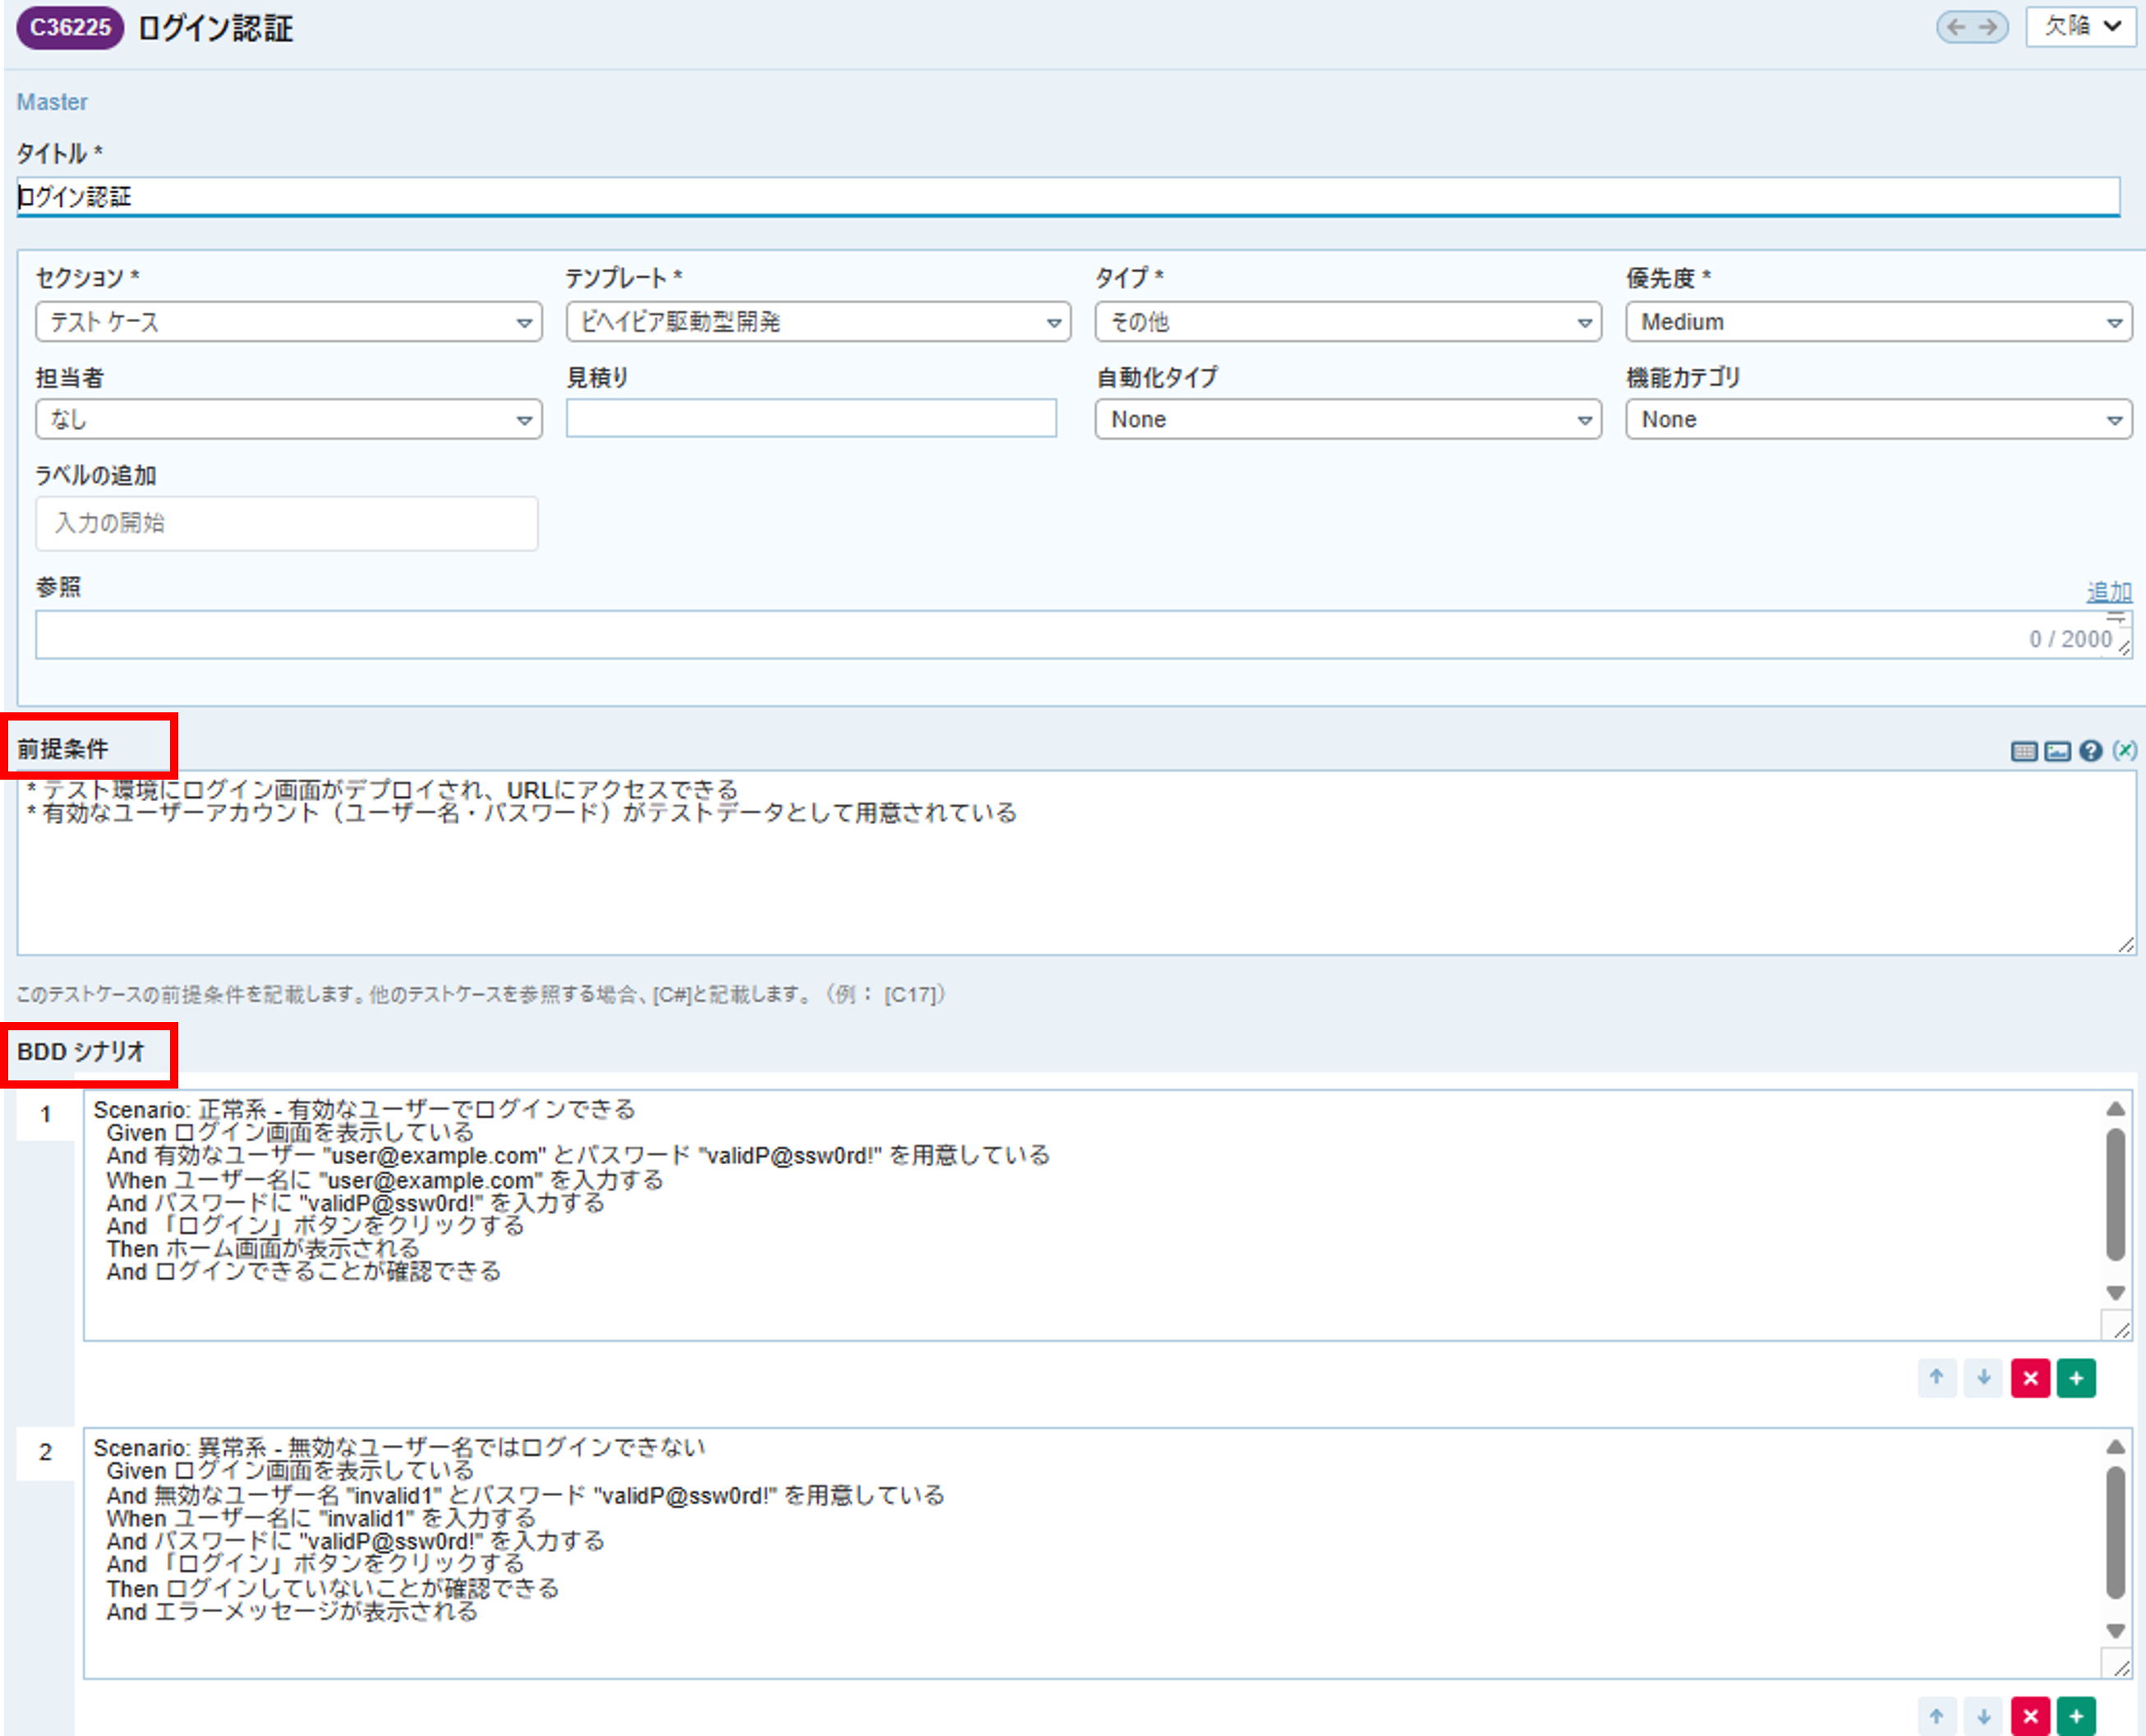The image size is (2146, 1736).
Task: Click the 追加 link above 参照
Action: tap(2108, 591)
